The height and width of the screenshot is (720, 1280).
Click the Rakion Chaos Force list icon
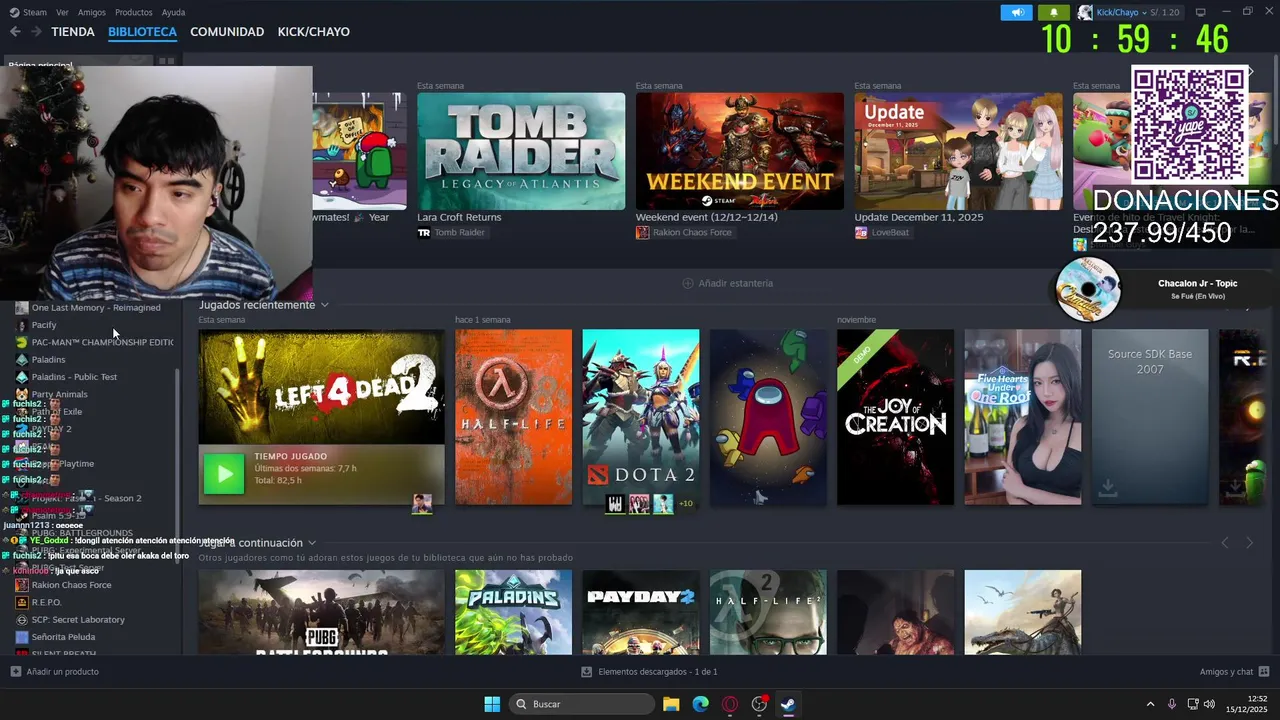click(x=22, y=585)
